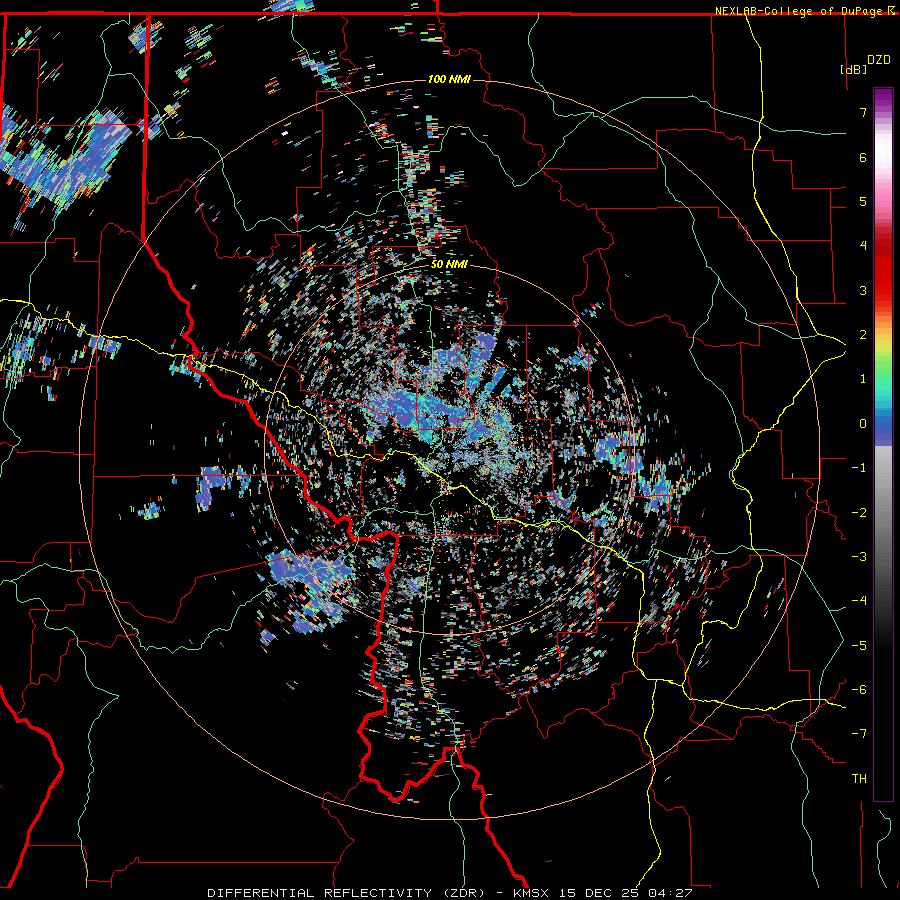This screenshot has height=900, width=900.
Task: Click the 0 value on the color scale
Action: point(863,424)
